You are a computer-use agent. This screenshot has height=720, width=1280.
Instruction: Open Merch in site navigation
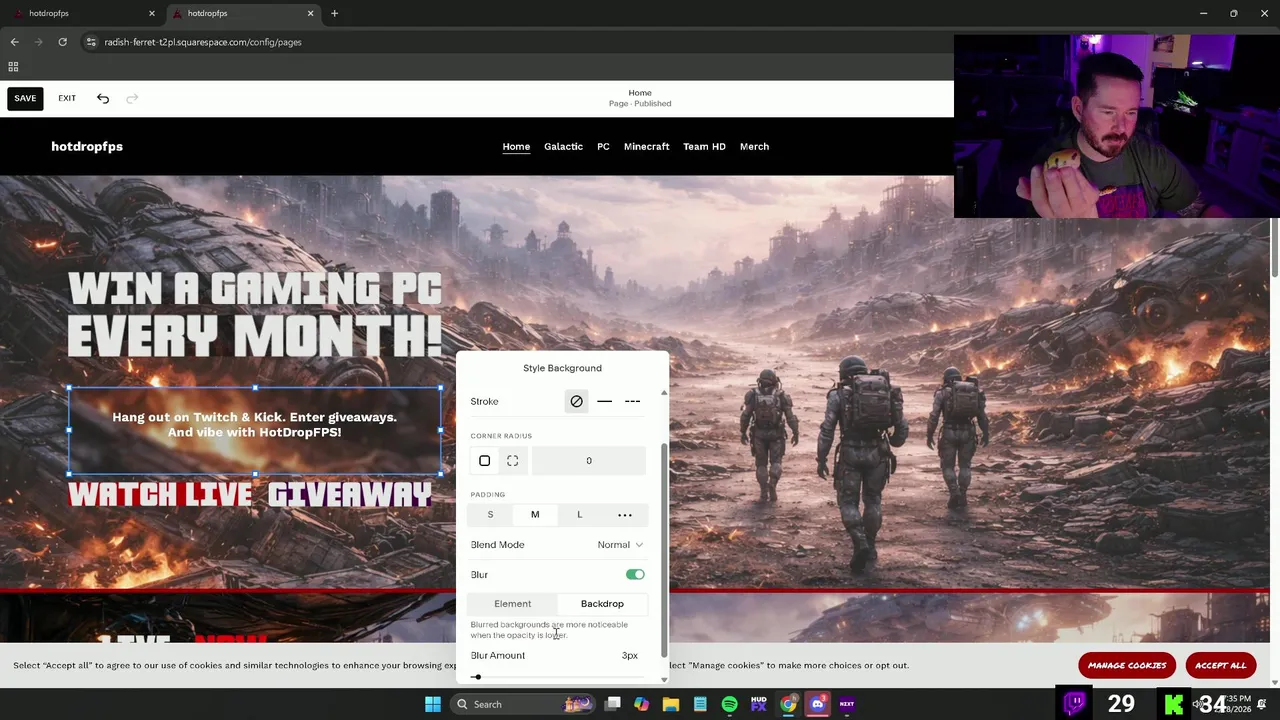(x=754, y=147)
